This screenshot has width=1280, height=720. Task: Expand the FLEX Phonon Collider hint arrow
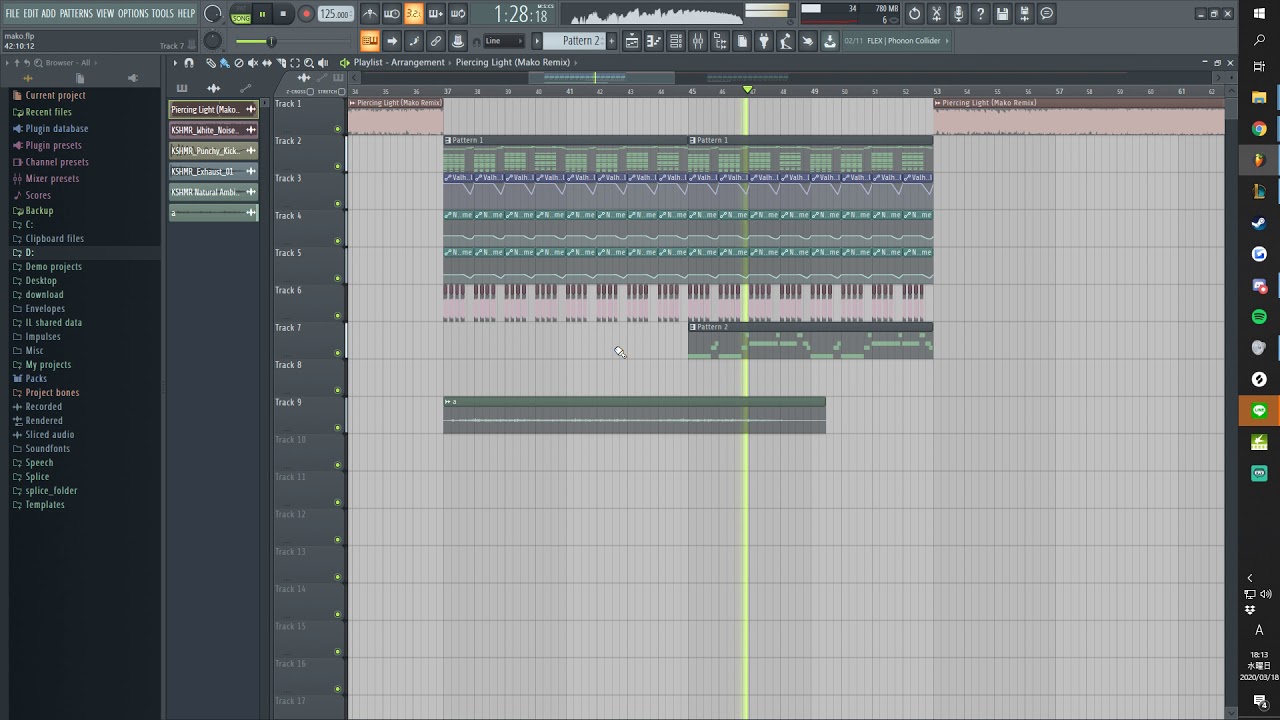[947, 41]
